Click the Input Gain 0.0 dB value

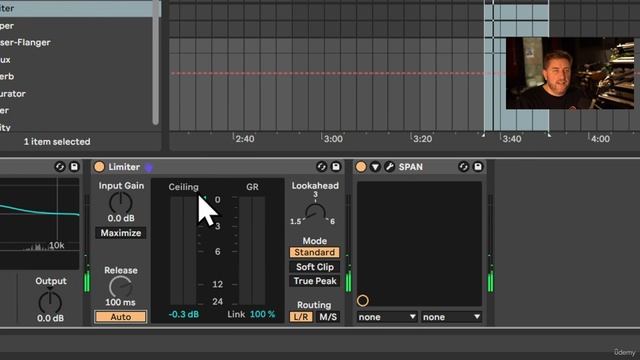coord(121,218)
